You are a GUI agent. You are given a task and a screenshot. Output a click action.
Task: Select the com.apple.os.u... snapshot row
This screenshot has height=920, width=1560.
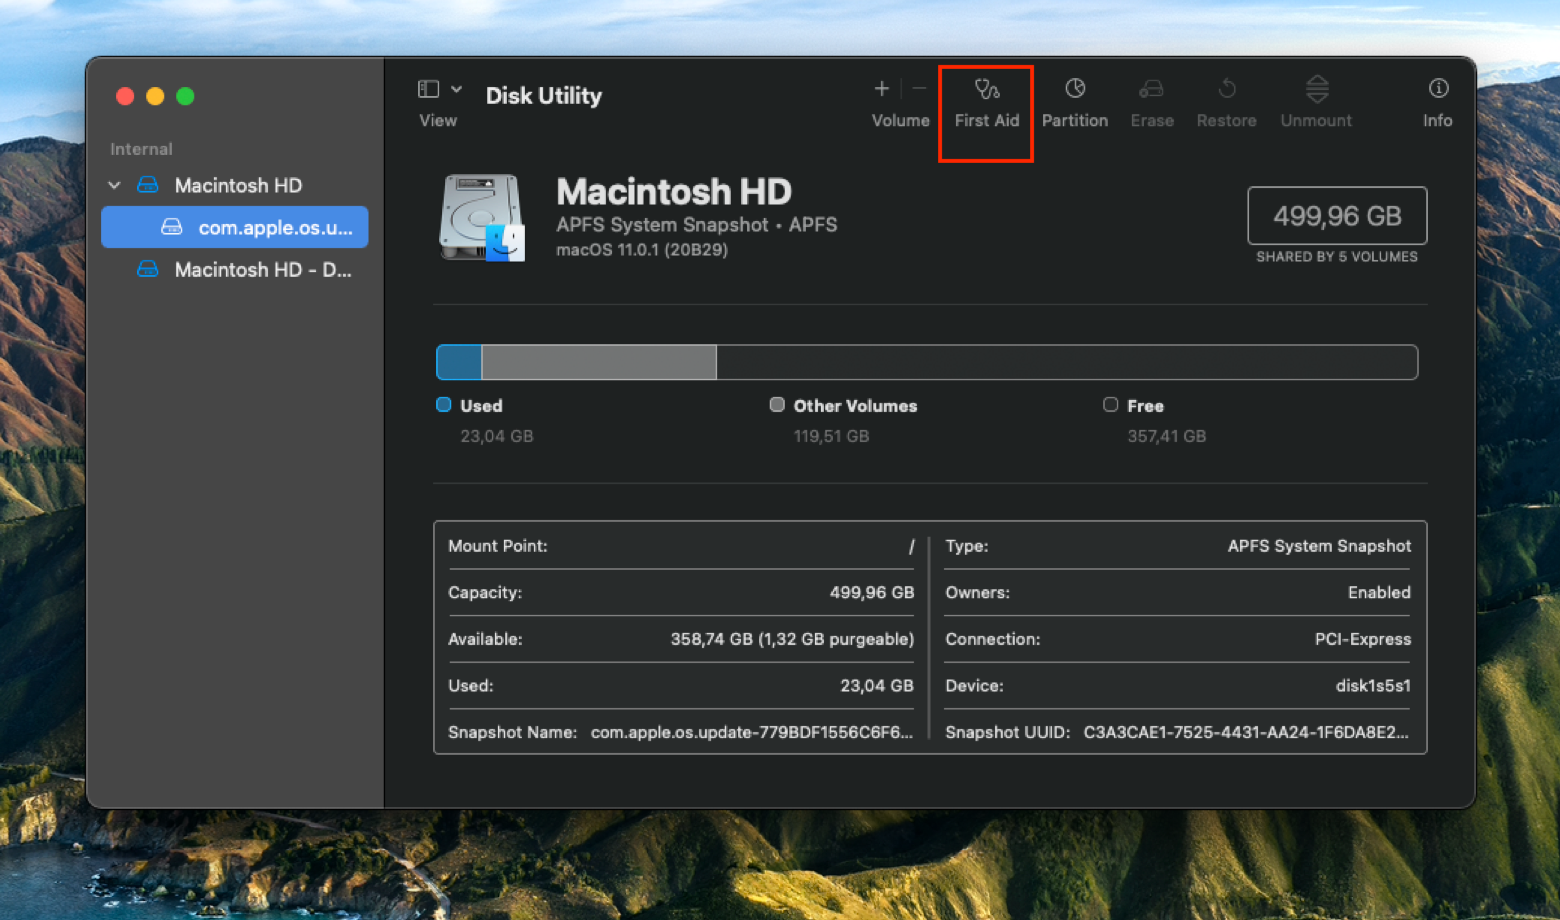click(x=235, y=227)
